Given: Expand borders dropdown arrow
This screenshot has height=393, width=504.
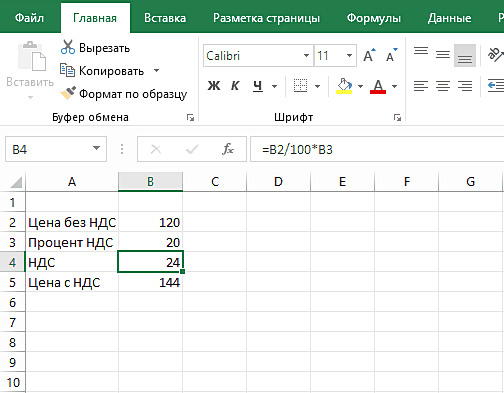Looking at the screenshot, I should (x=317, y=86).
